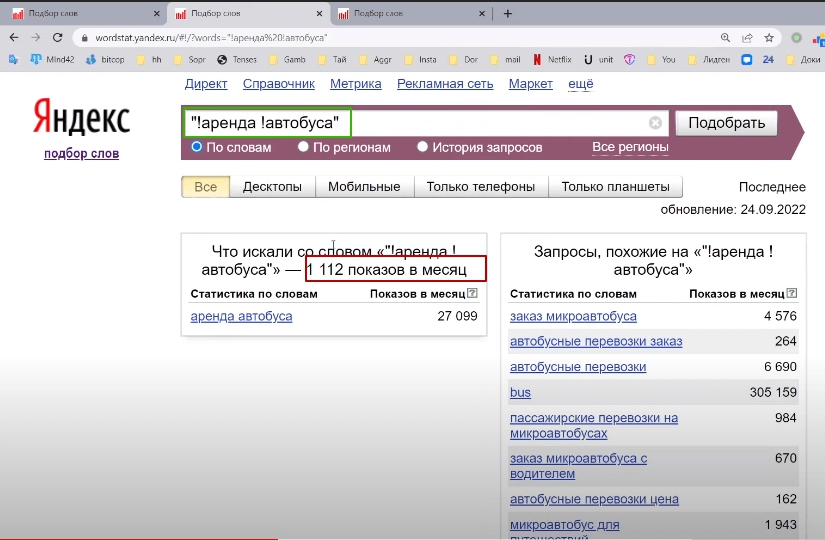This screenshot has width=825, height=540.
Task: Bookmark this page with the star
Action: (x=769, y=37)
